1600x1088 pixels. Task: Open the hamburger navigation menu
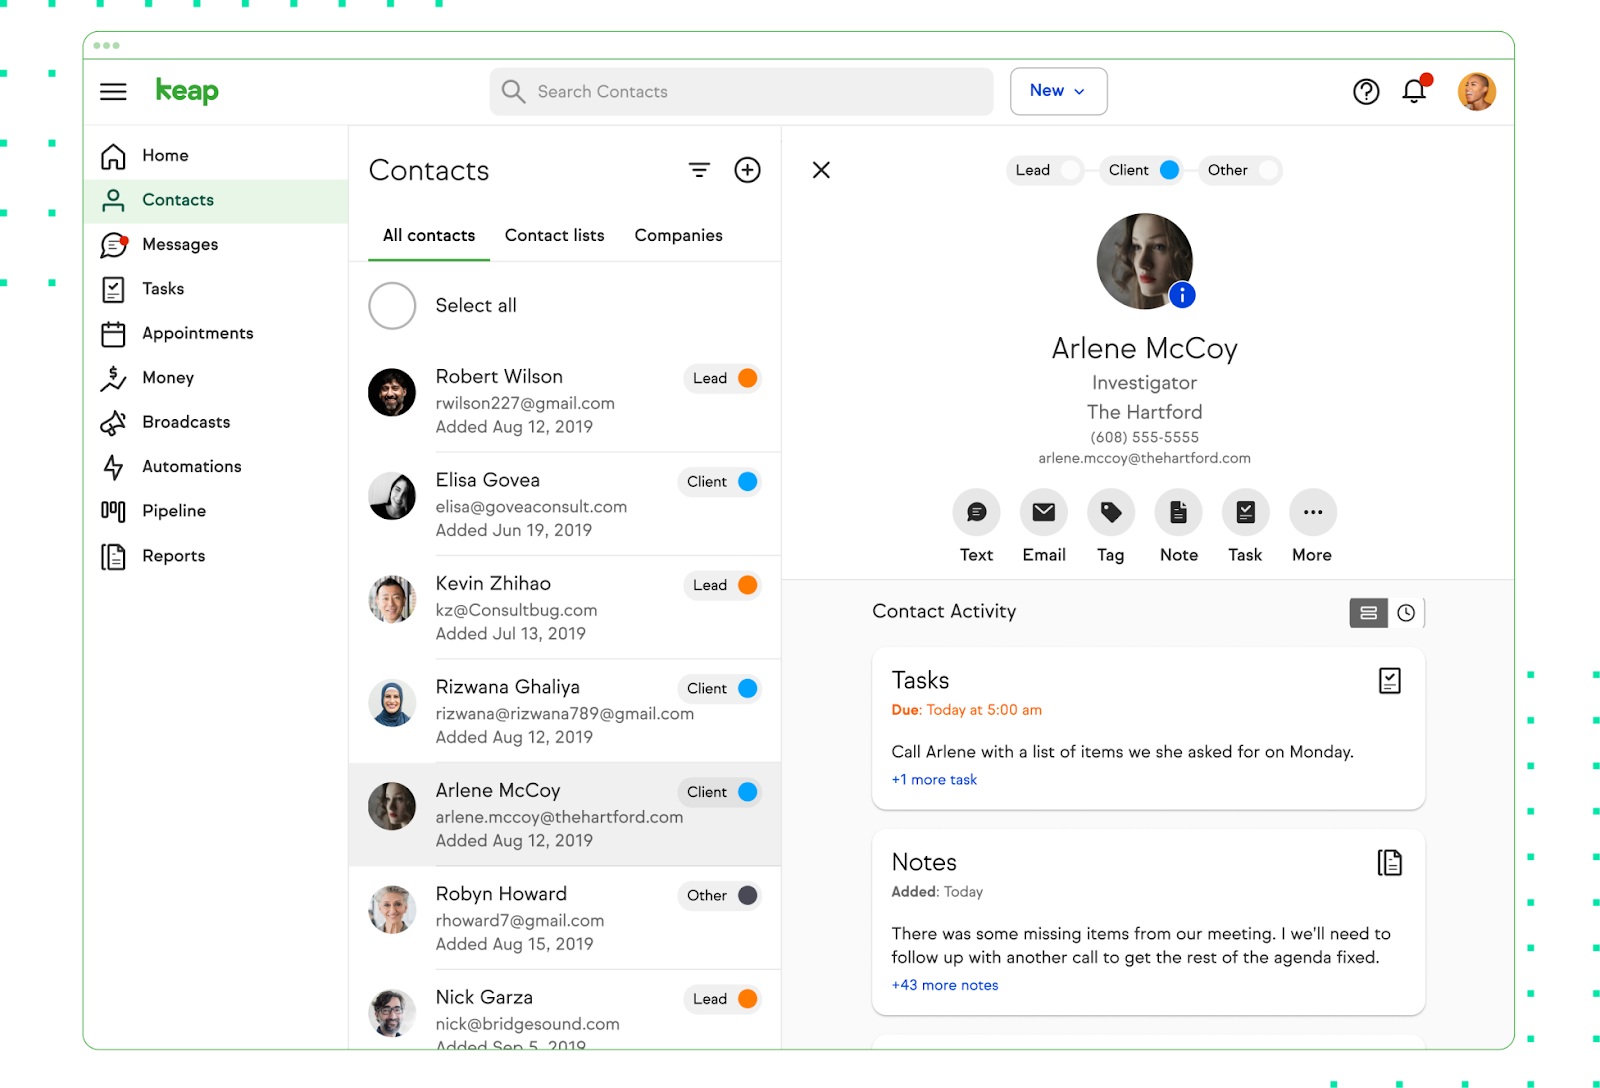pyautogui.click(x=113, y=92)
